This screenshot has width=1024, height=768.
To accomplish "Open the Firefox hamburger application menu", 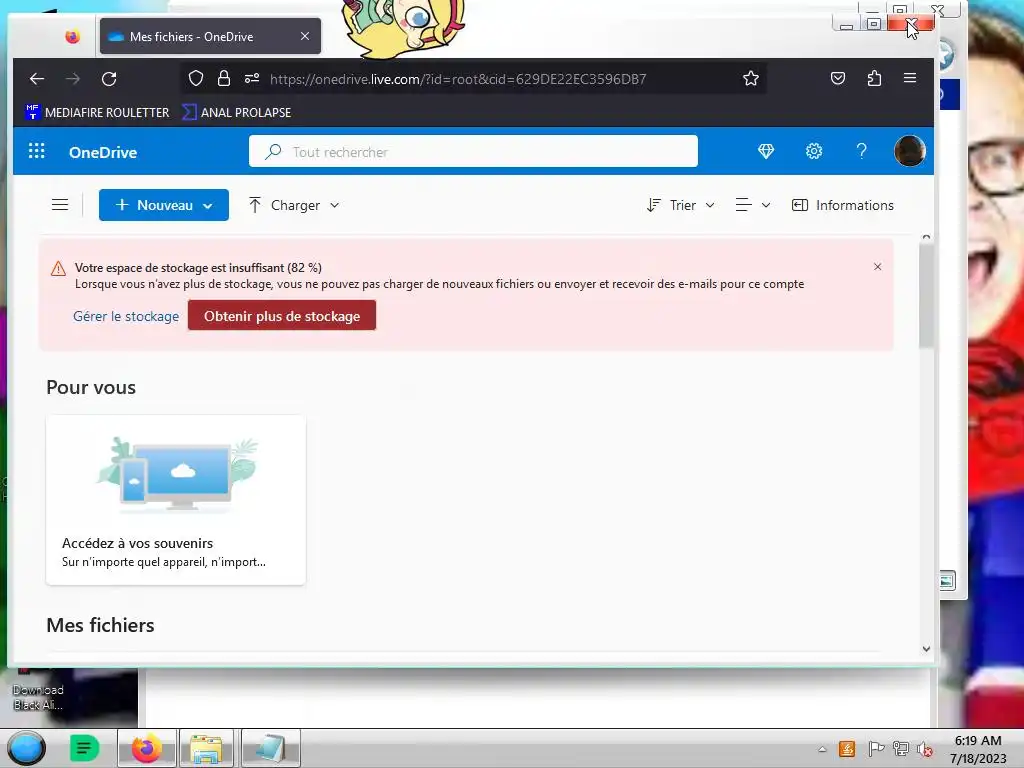I will pos(910,78).
